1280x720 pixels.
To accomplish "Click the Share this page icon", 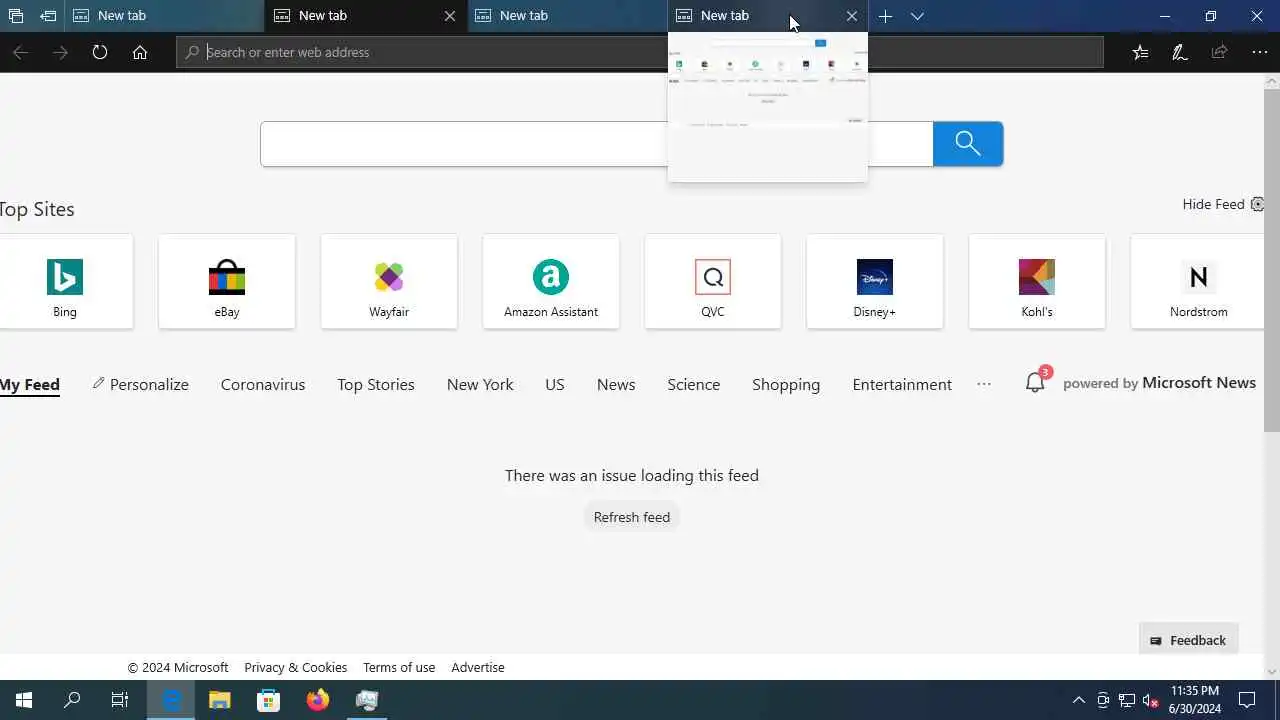I will tap(1220, 52).
